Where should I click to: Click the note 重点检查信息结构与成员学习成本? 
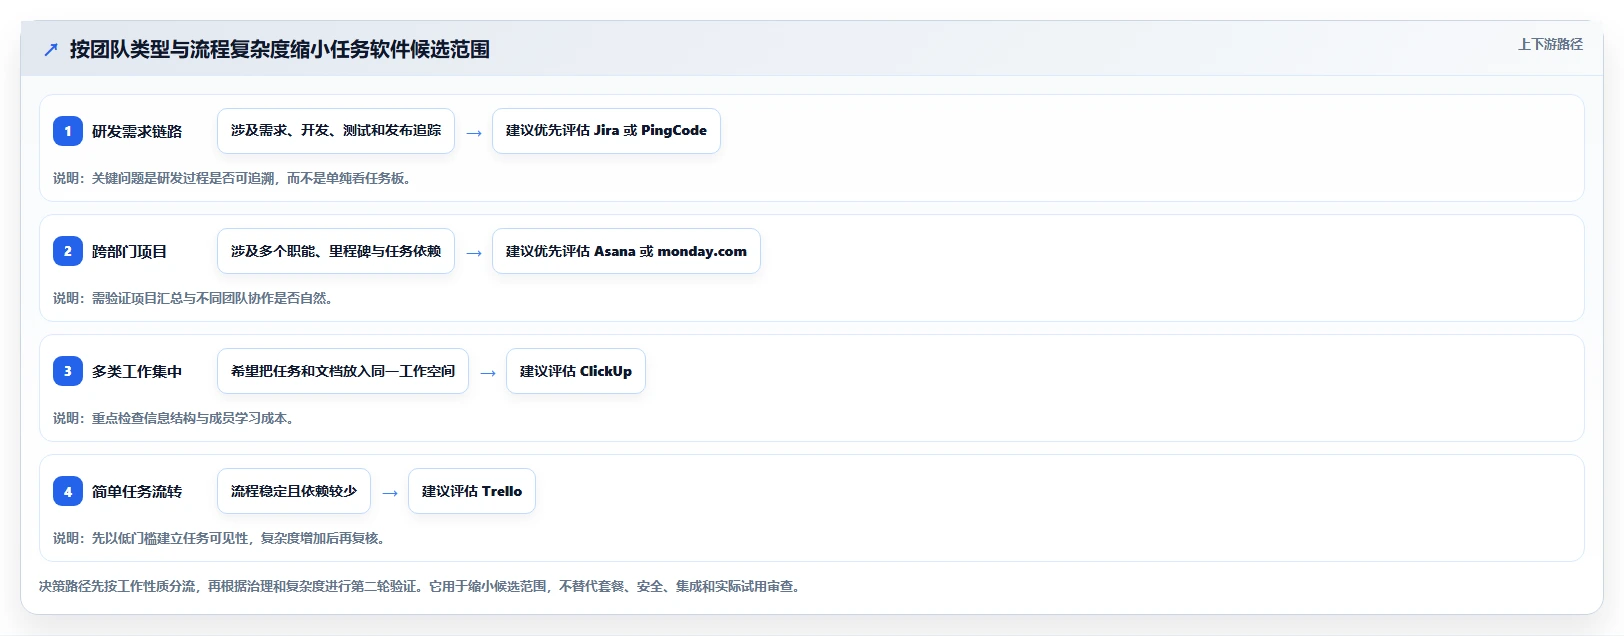(x=174, y=418)
